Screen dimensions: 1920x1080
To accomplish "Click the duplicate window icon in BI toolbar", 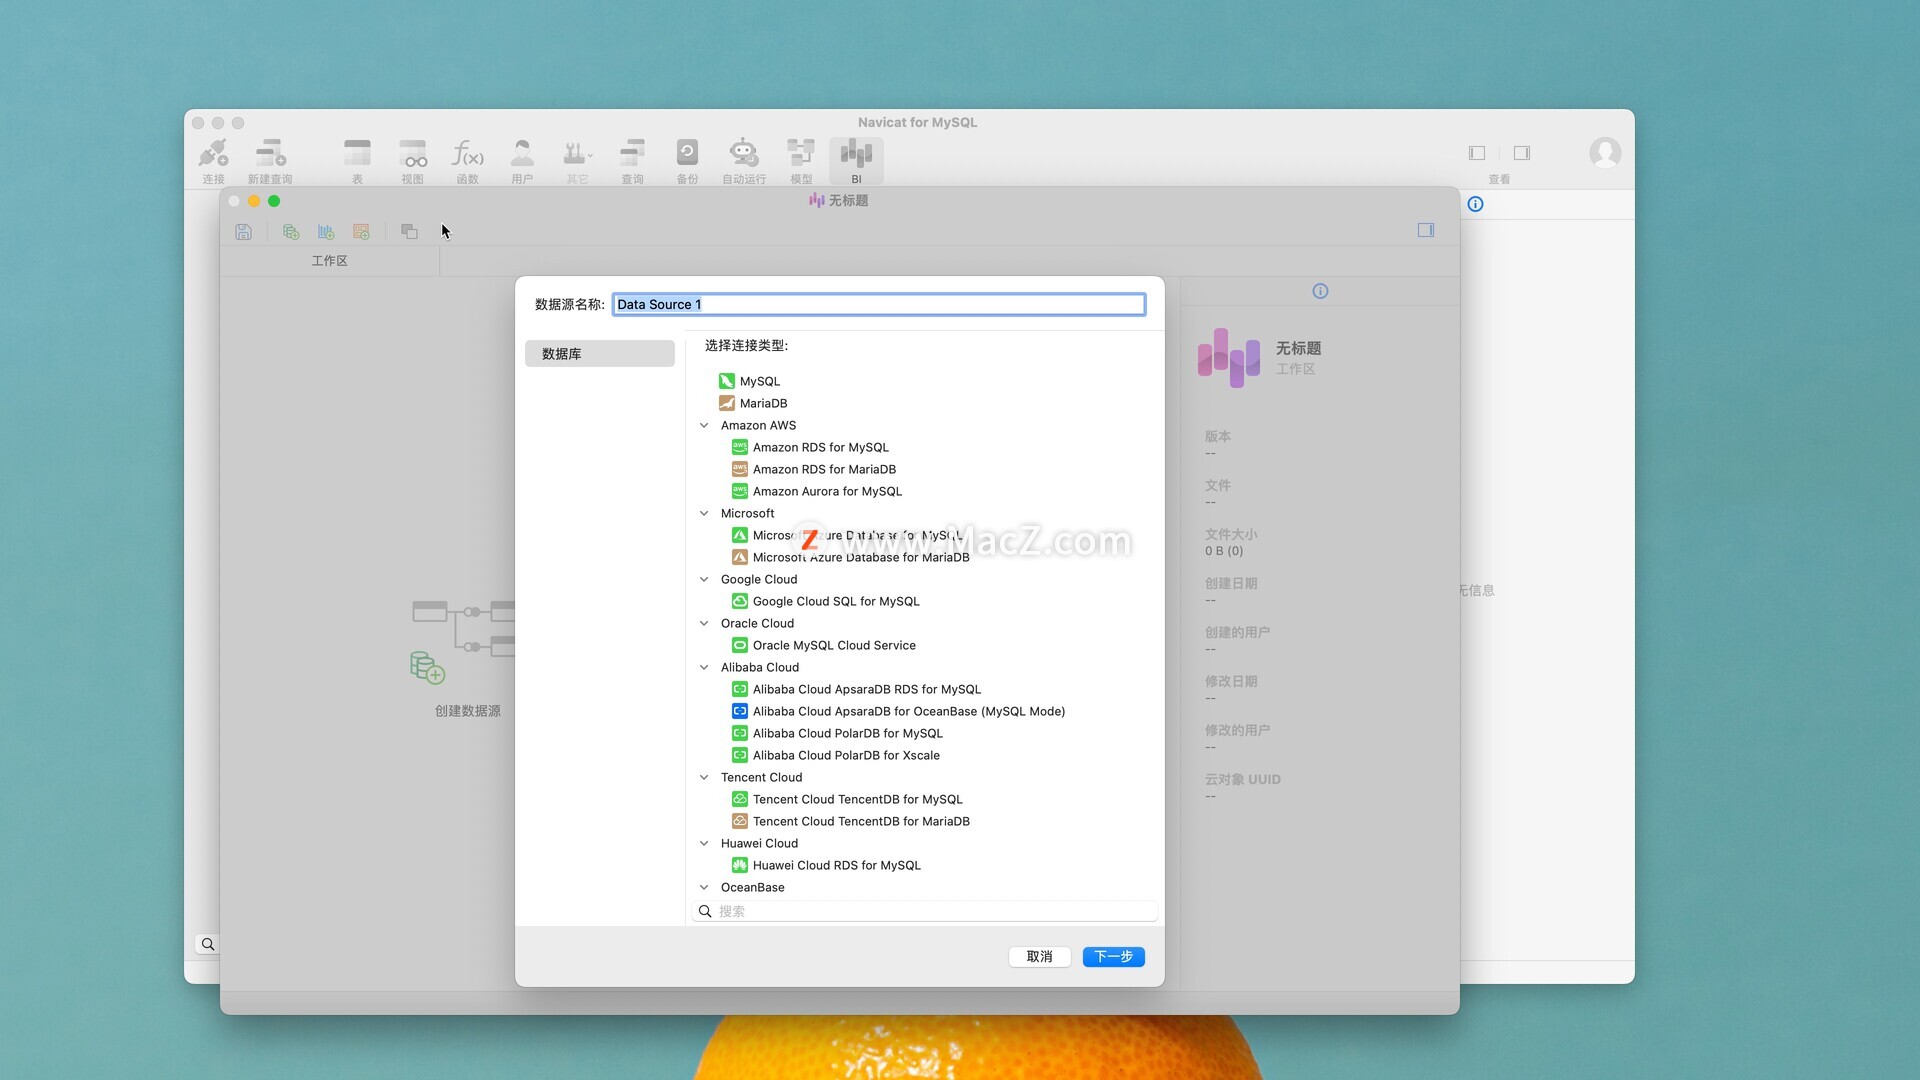I will click(409, 232).
